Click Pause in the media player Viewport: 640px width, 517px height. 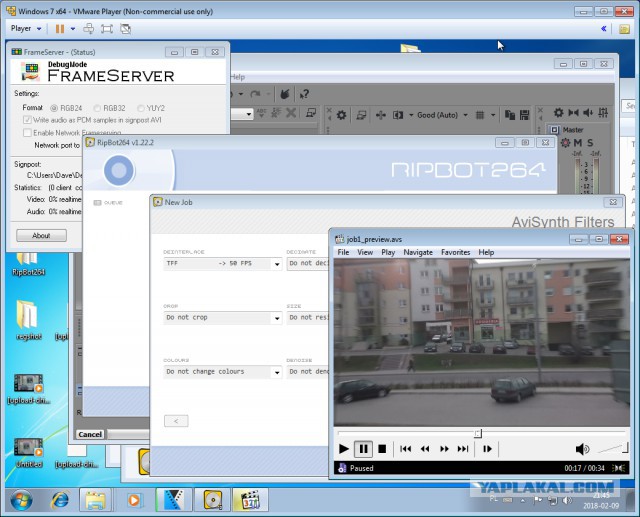click(x=363, y=449)
